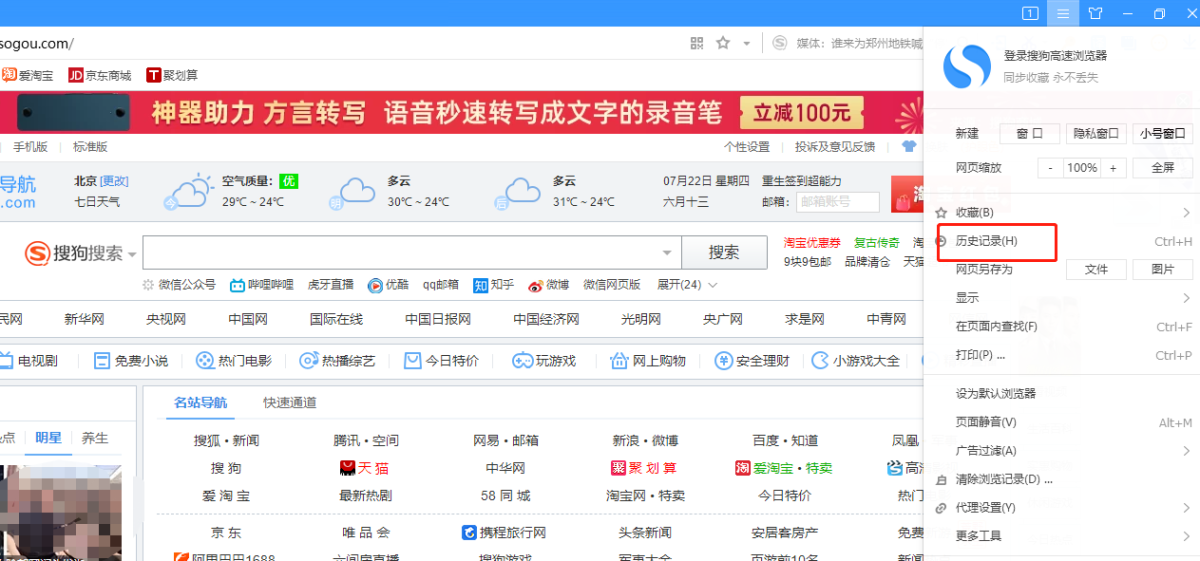Click the Sogou browser logo in menu
This screenshot has width=1200, height=561.
coord(967,66)
